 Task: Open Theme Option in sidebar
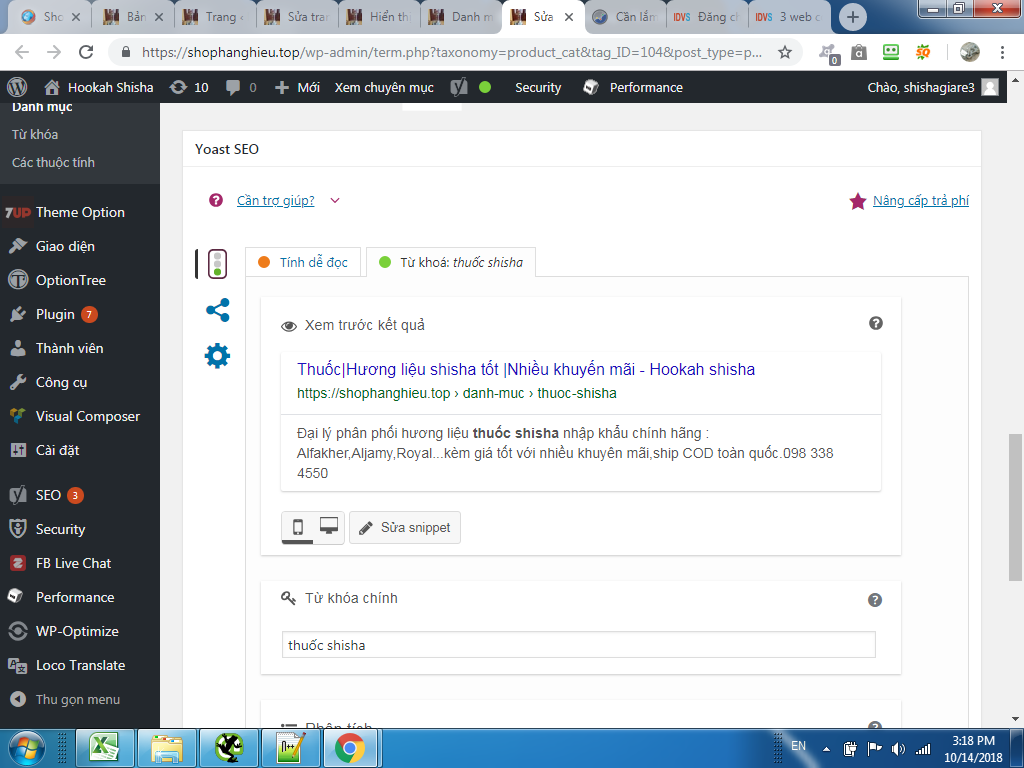coord(80,212)
